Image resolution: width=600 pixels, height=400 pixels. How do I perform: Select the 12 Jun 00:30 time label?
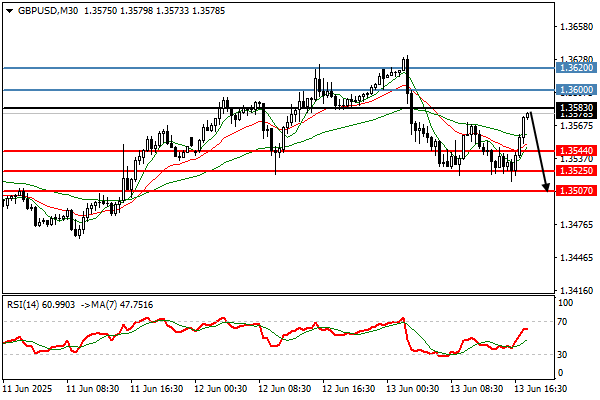click(x=220, y=386)
